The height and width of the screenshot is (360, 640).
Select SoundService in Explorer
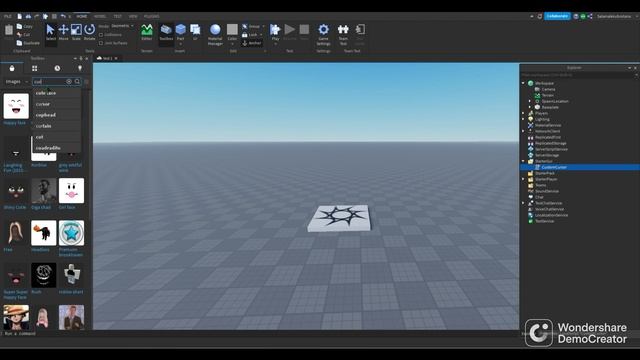[x=547, y=191]
